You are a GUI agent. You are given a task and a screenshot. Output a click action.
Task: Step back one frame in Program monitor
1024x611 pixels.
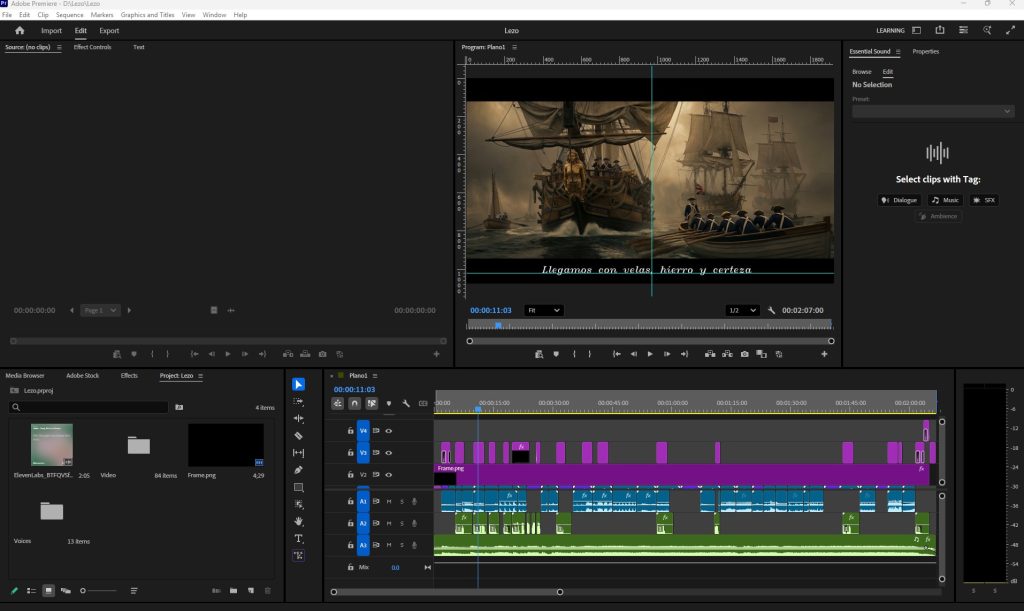point(633,354)
